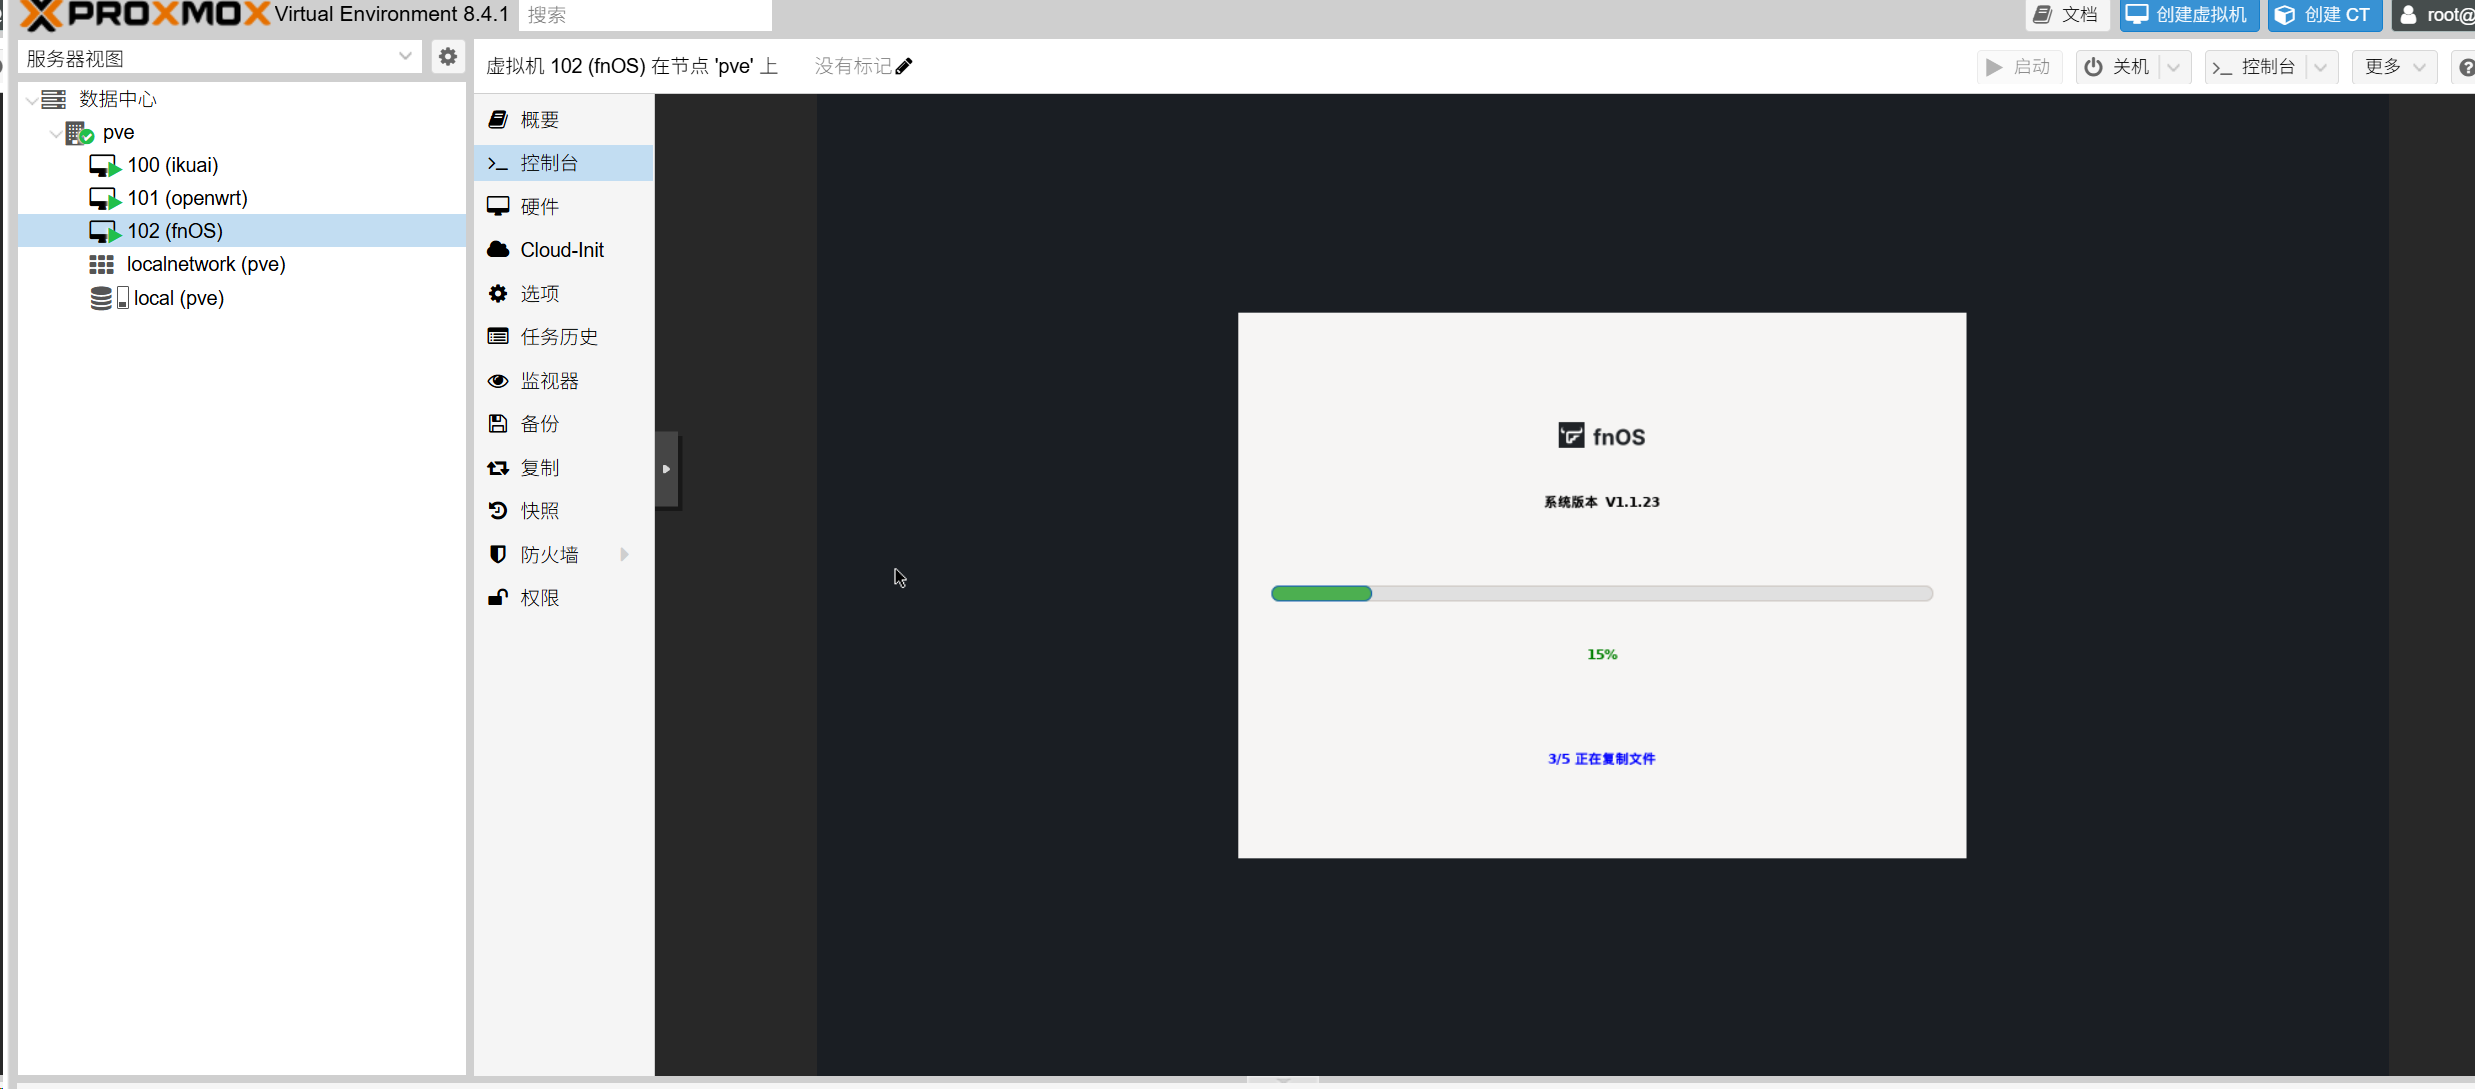Screen dimensions: 2475x1089
Task: Open the 权限 permissions section
Action: point(540,598)
